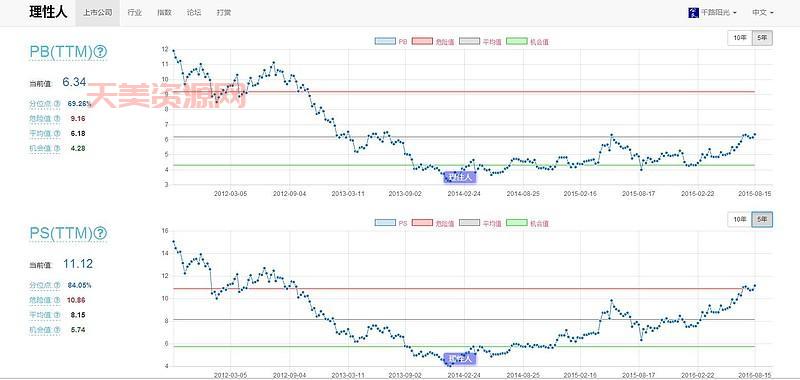Click the user avatar icon in the top bar
Image resolution: width=800 pixels, height=380 pixels.
point(693,13)
